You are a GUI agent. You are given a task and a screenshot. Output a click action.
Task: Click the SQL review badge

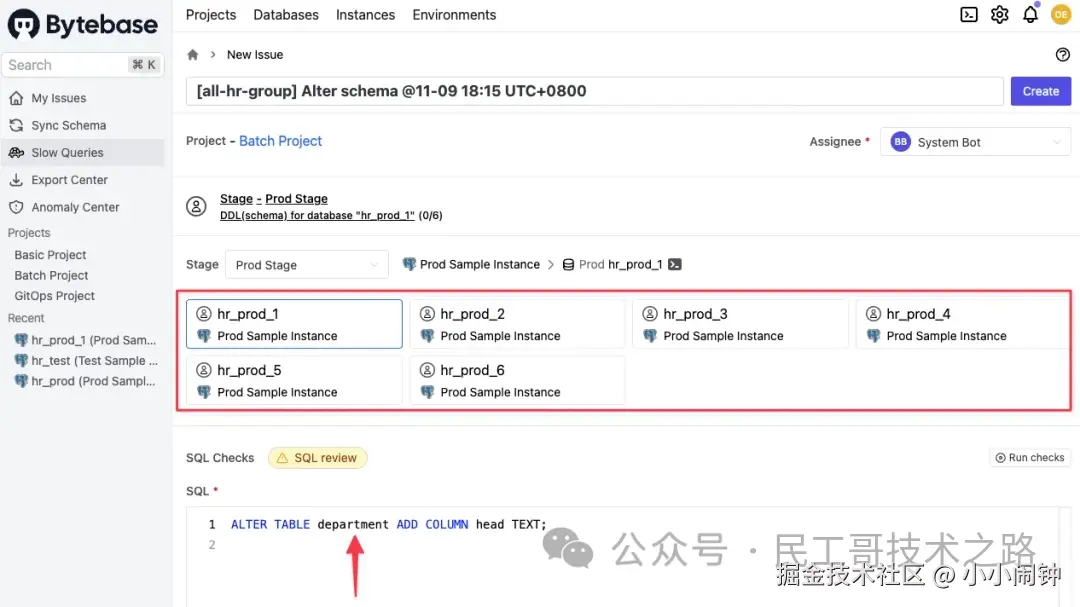pos(318,458)
